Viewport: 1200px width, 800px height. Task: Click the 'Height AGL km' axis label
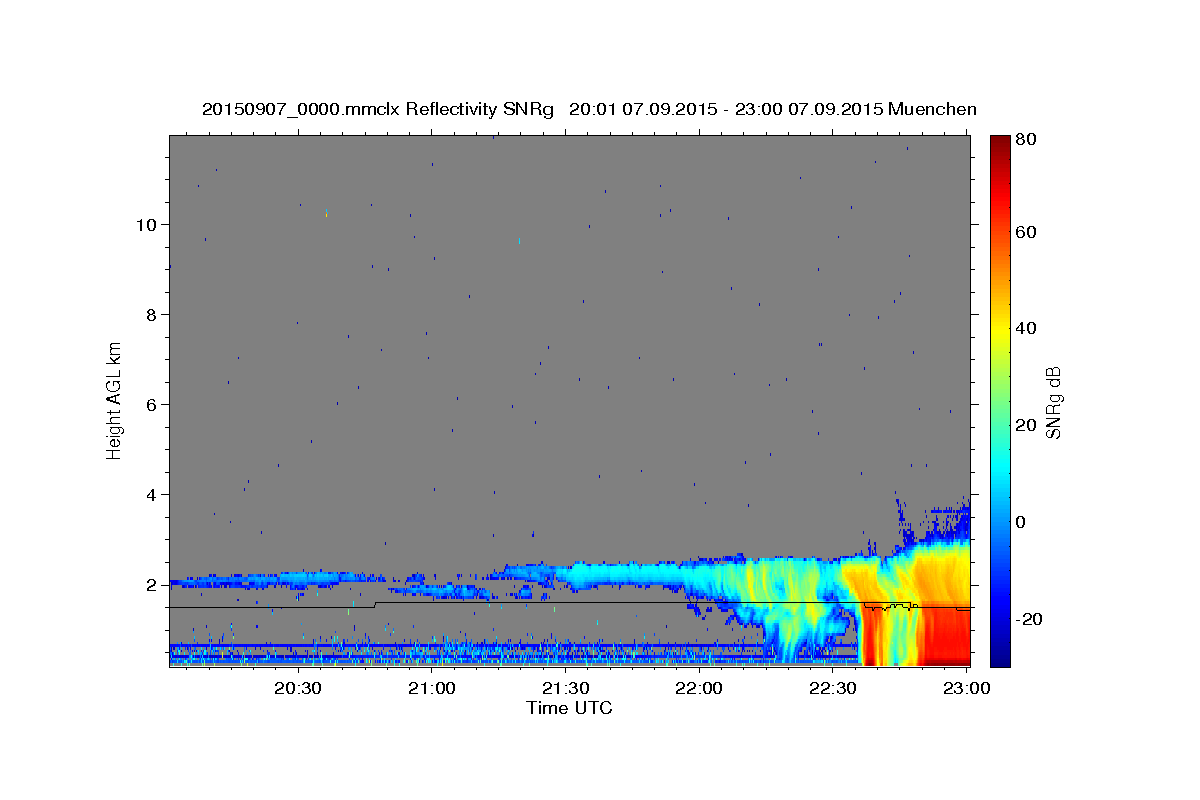(x=115, y=399)
